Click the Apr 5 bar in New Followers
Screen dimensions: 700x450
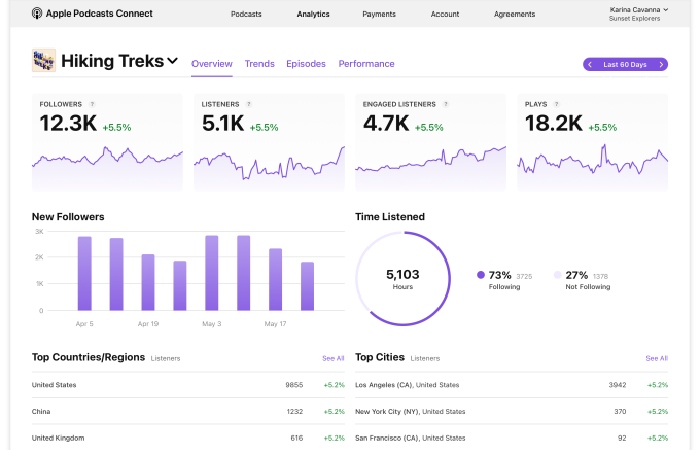[x=84, y=273]
